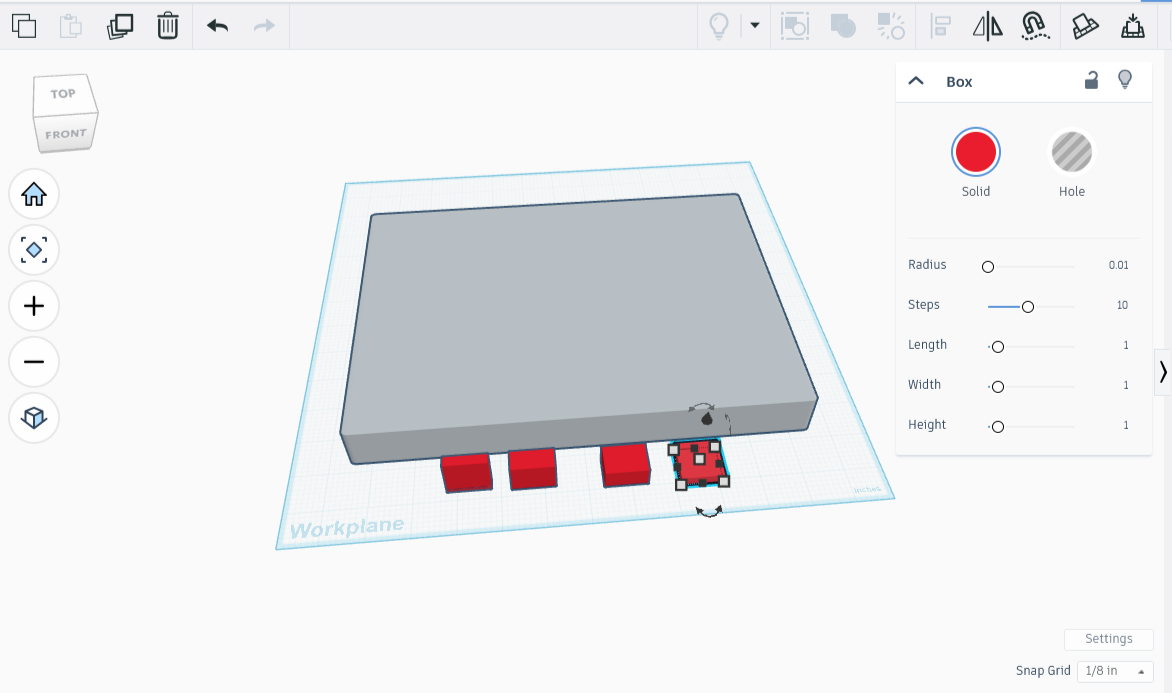This screenshot has height=693, width=1172.
Task: Click the Radius value 0.01
Action: click(1118, 265)
